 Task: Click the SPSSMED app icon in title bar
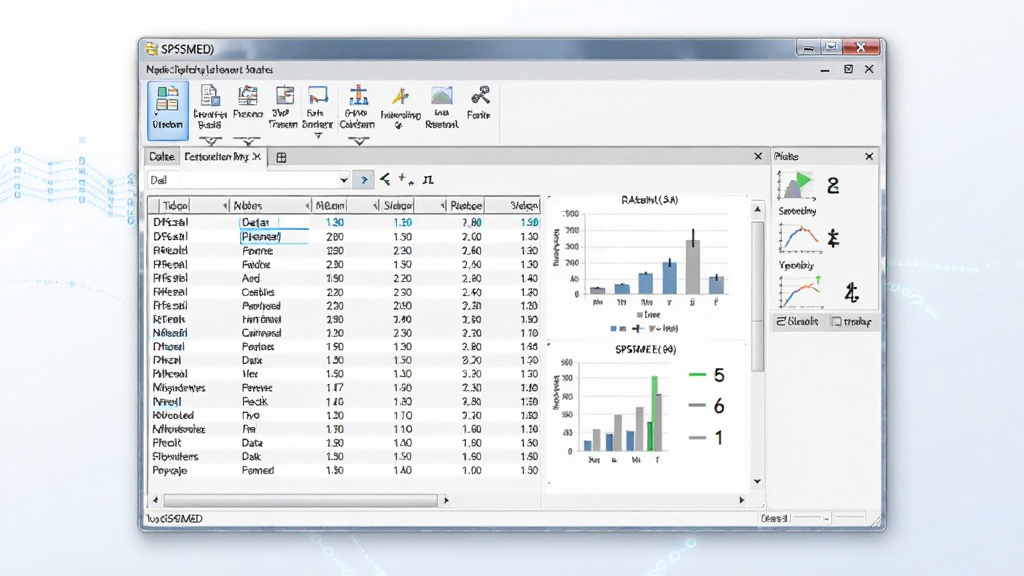point(152,48)
